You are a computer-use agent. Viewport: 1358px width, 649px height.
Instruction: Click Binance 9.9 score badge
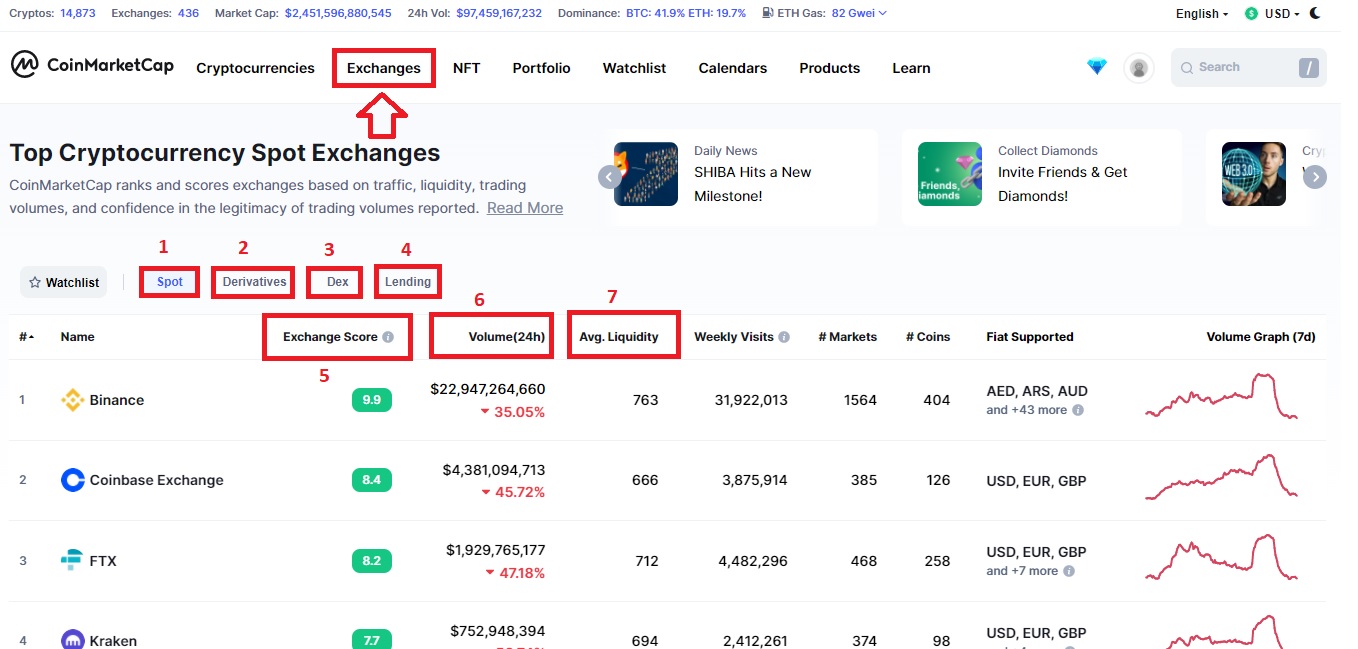tap(372, 400)
